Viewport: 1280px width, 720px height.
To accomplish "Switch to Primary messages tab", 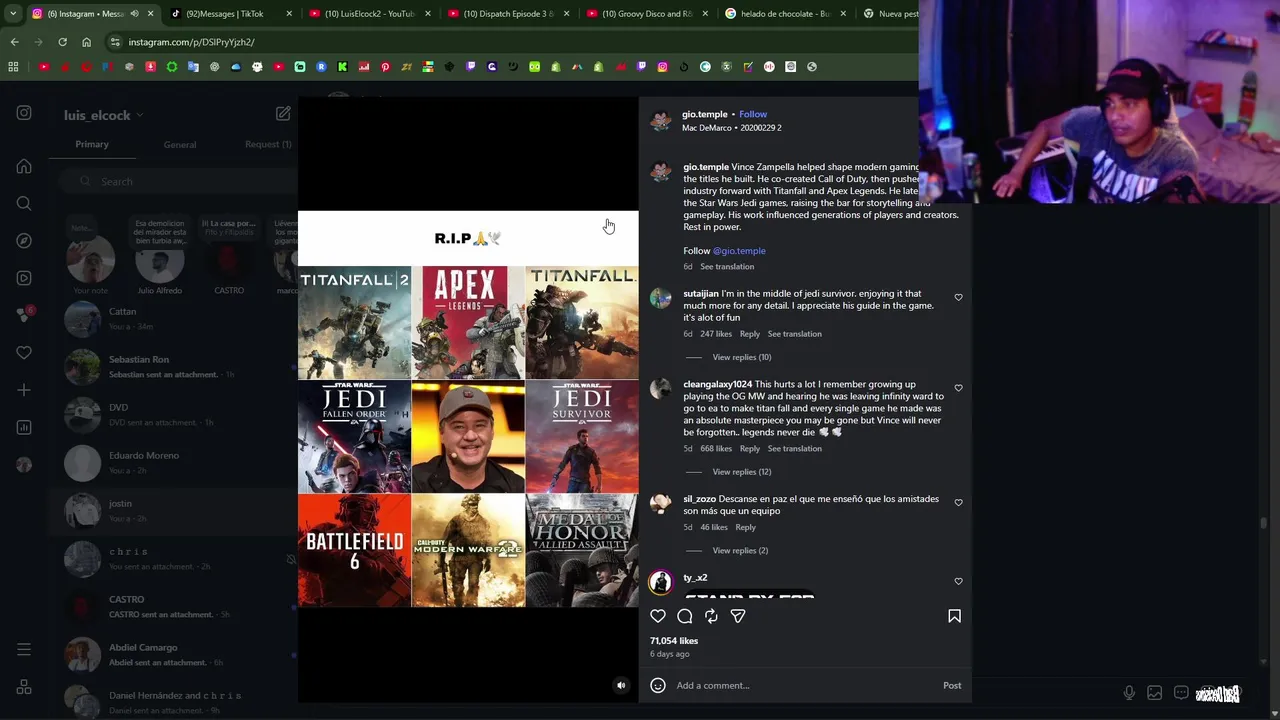I will [92, 144].
